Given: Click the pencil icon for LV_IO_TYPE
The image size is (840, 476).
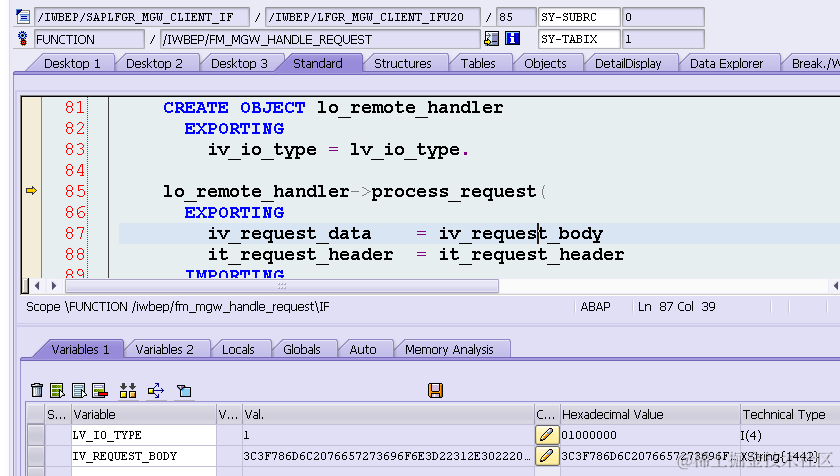Looking at the screenshot, I should (x=546, y=435).
